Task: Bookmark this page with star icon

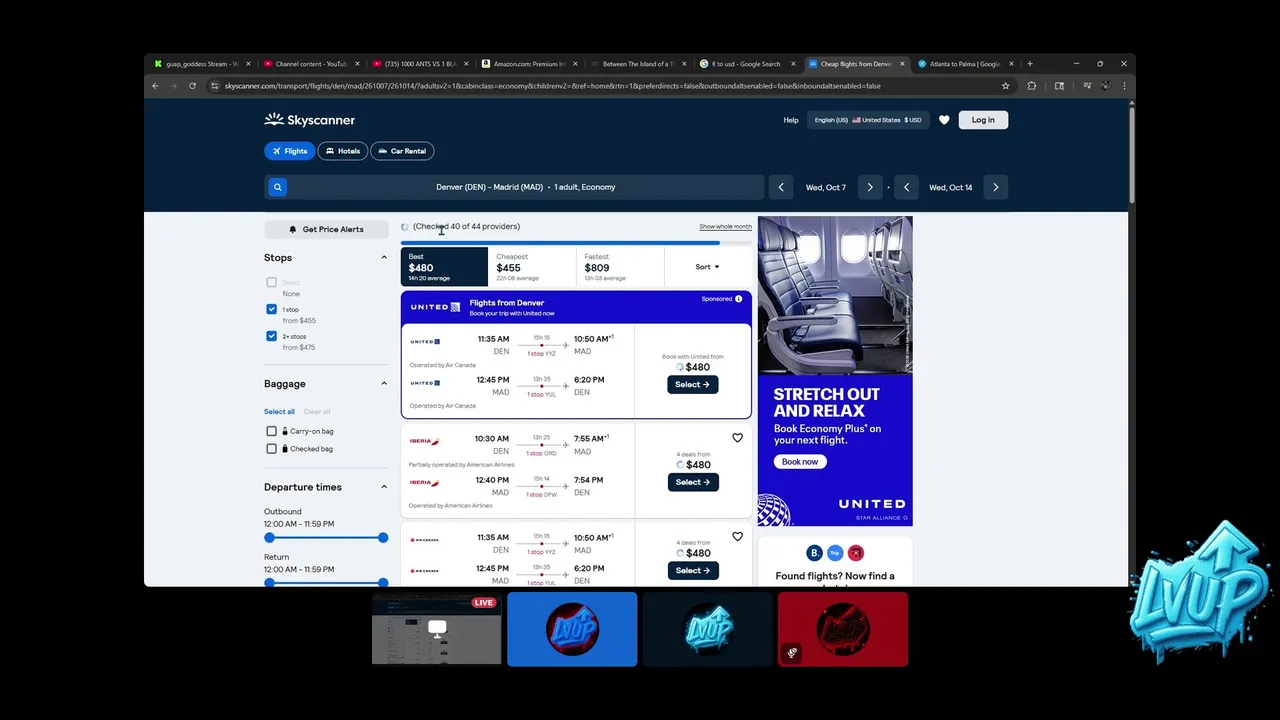Action: (x=1005, y=86)
